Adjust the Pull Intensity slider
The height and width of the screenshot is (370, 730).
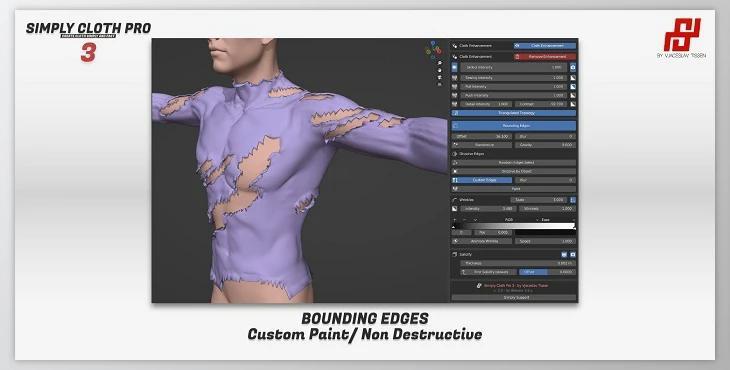tap(514, 87)
